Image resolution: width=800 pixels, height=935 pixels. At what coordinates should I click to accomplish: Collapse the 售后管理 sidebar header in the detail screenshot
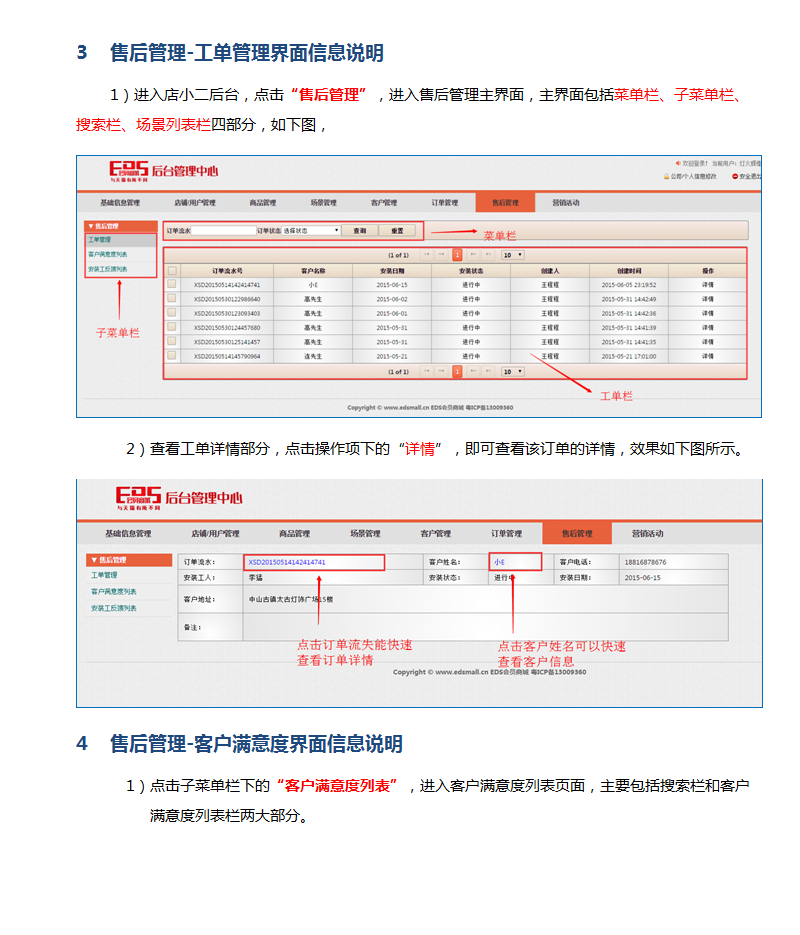pos(129,560)
